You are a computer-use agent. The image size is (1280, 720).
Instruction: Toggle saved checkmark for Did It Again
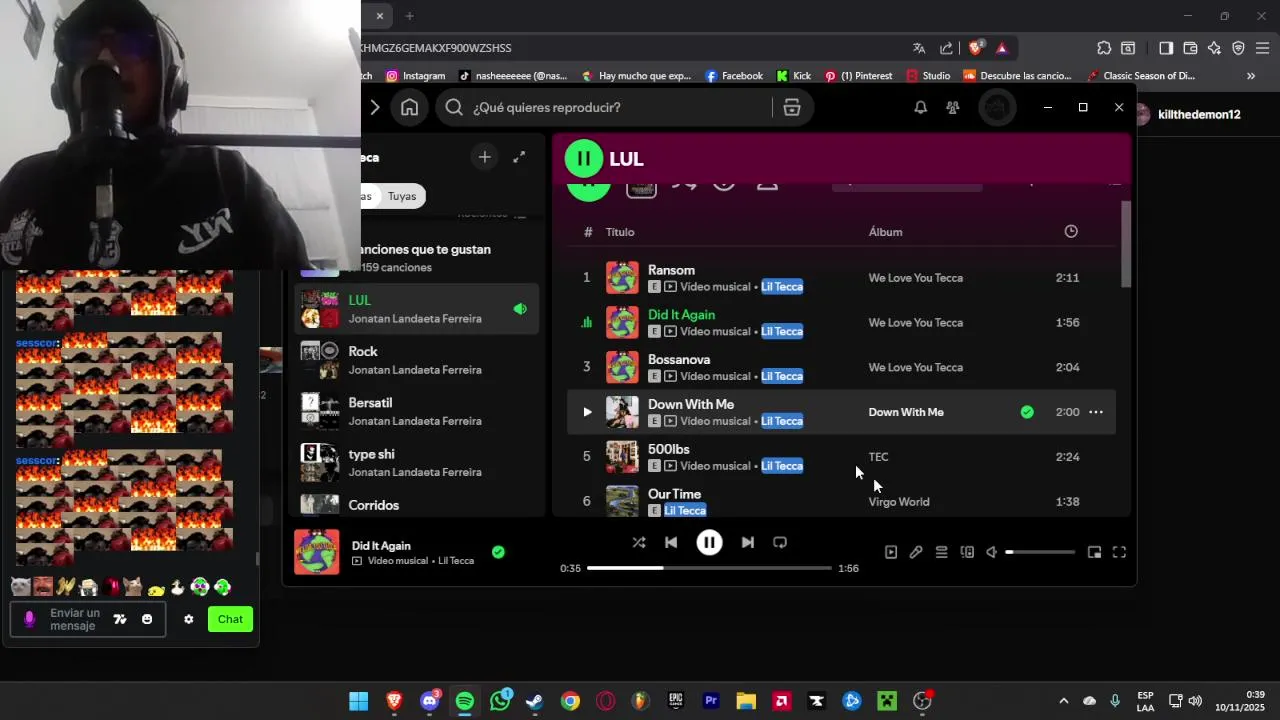click(x=498, y=552)
